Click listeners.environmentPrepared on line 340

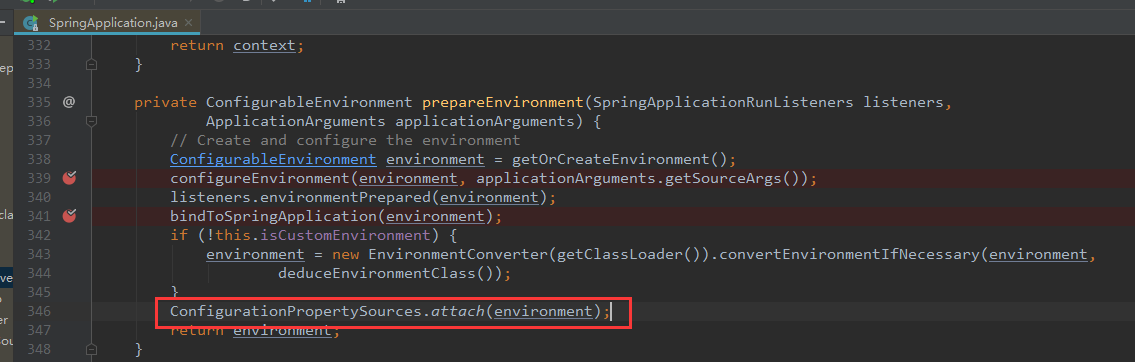[300, 197]
